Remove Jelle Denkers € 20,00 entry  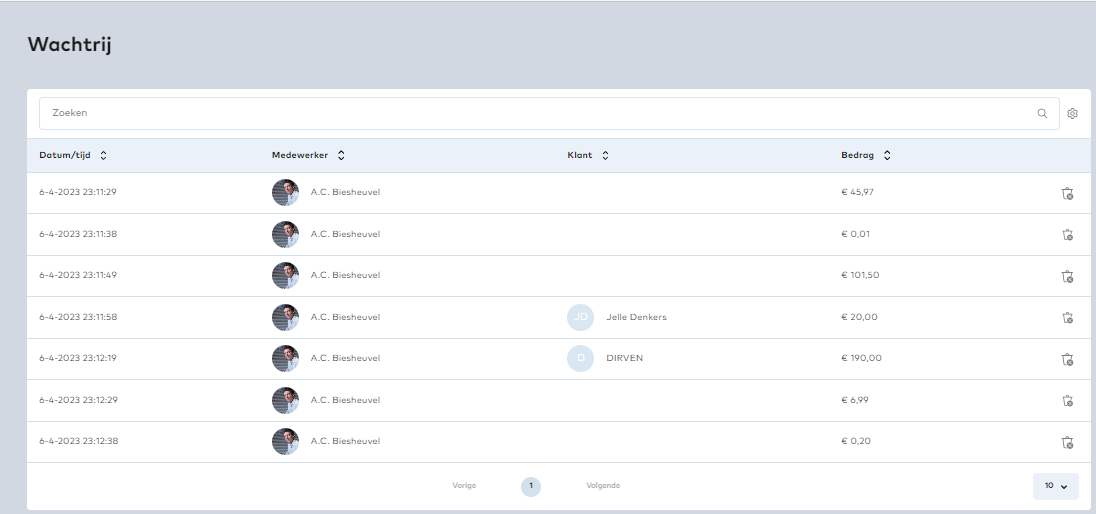(1067, 318)
